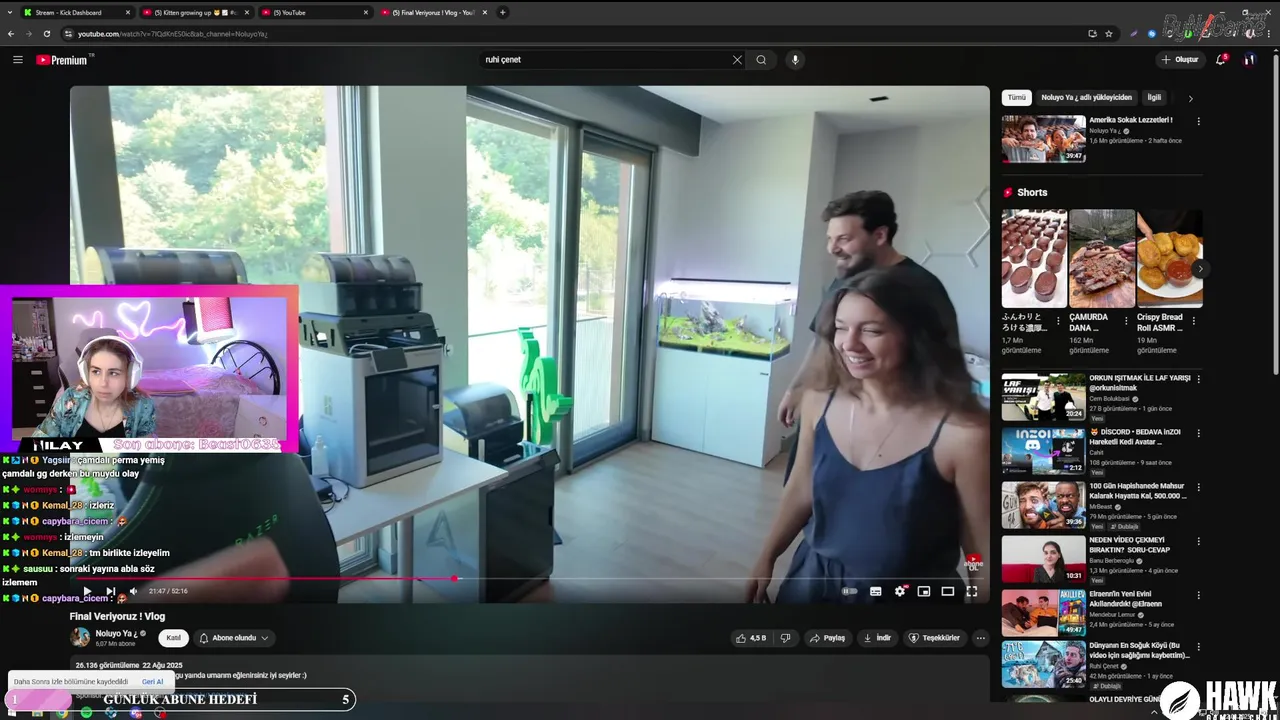Viewport: 1280px width, 720px height.
Task: Open Amerika Sokak Lezzetleri video thumbnail
Action: coord(1043,139)
